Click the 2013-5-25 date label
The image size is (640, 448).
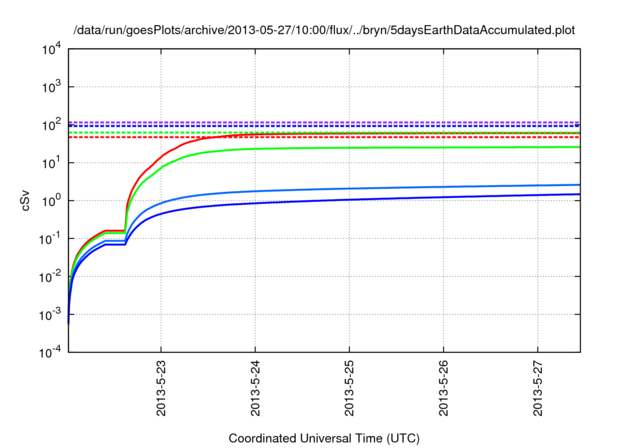click(349, 388)
